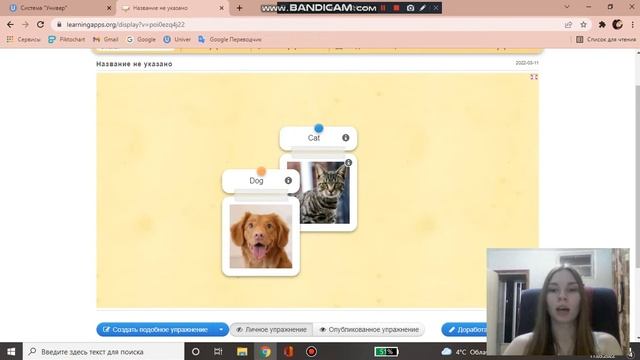
Task: Close the Название не указано tab
Action: (221, 8)
